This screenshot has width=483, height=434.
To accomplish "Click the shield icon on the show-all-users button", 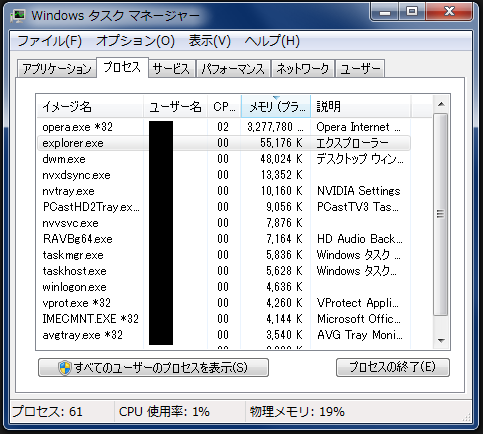I will [x=65, y=368].
